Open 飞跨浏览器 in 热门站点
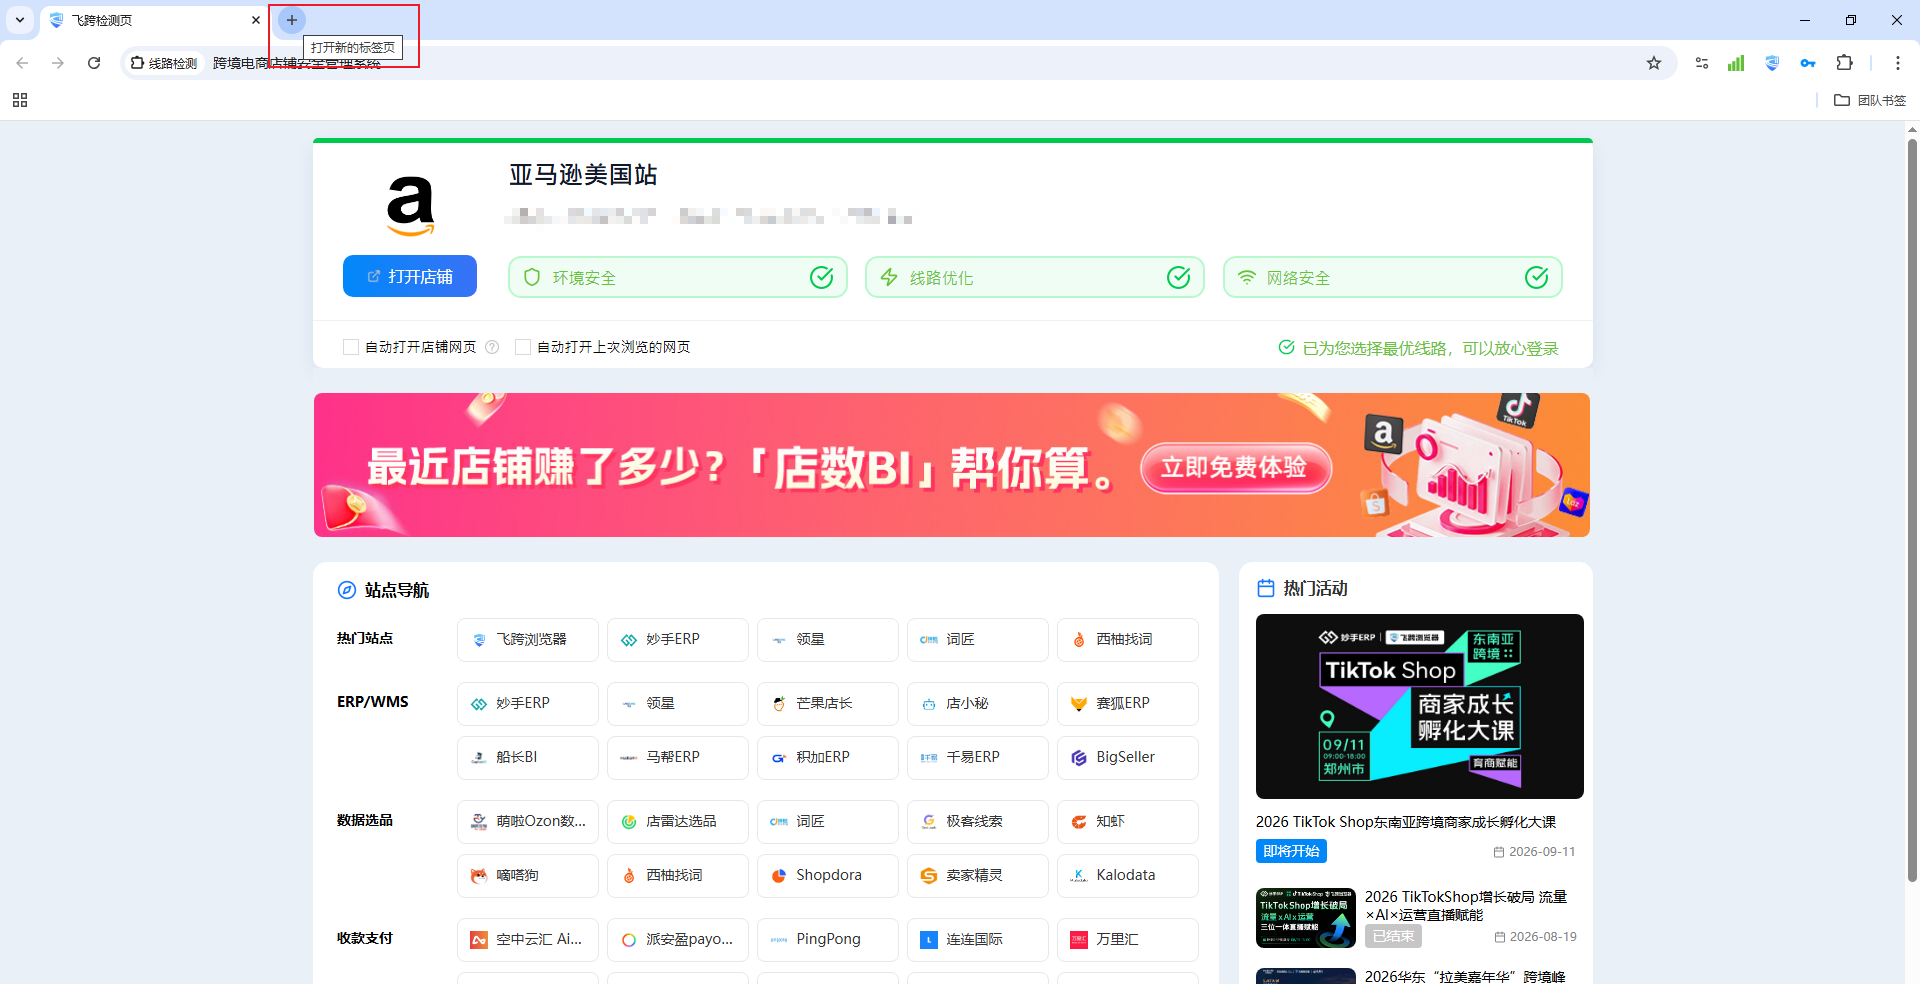 528,640
